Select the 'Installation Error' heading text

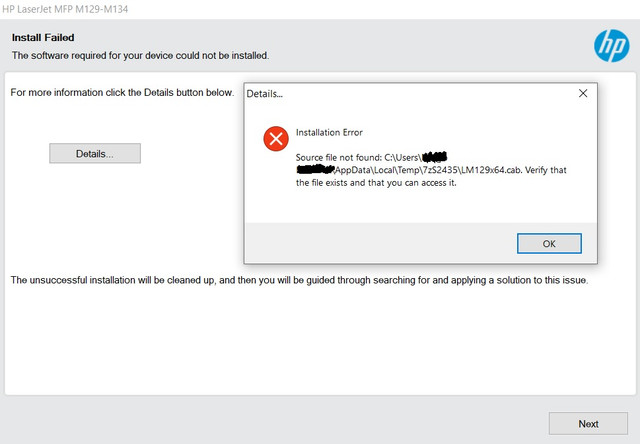click(329, 133)
